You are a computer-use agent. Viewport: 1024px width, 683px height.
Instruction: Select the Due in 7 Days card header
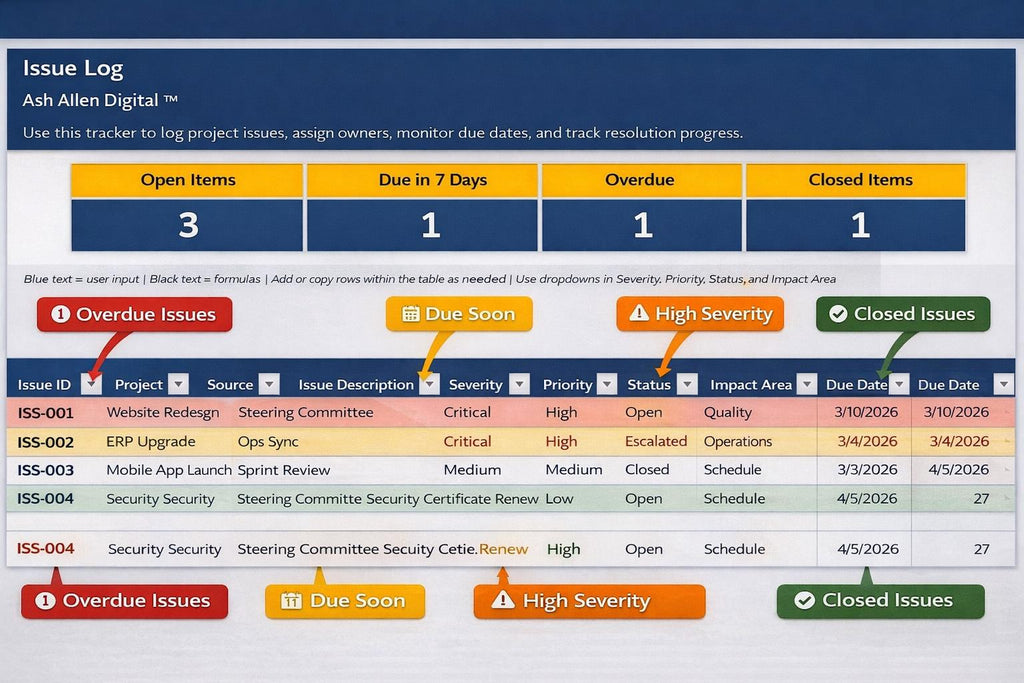pos(423,180)
